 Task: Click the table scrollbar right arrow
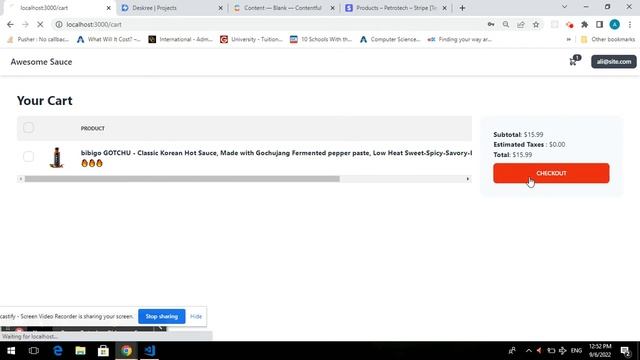point(468,179)
